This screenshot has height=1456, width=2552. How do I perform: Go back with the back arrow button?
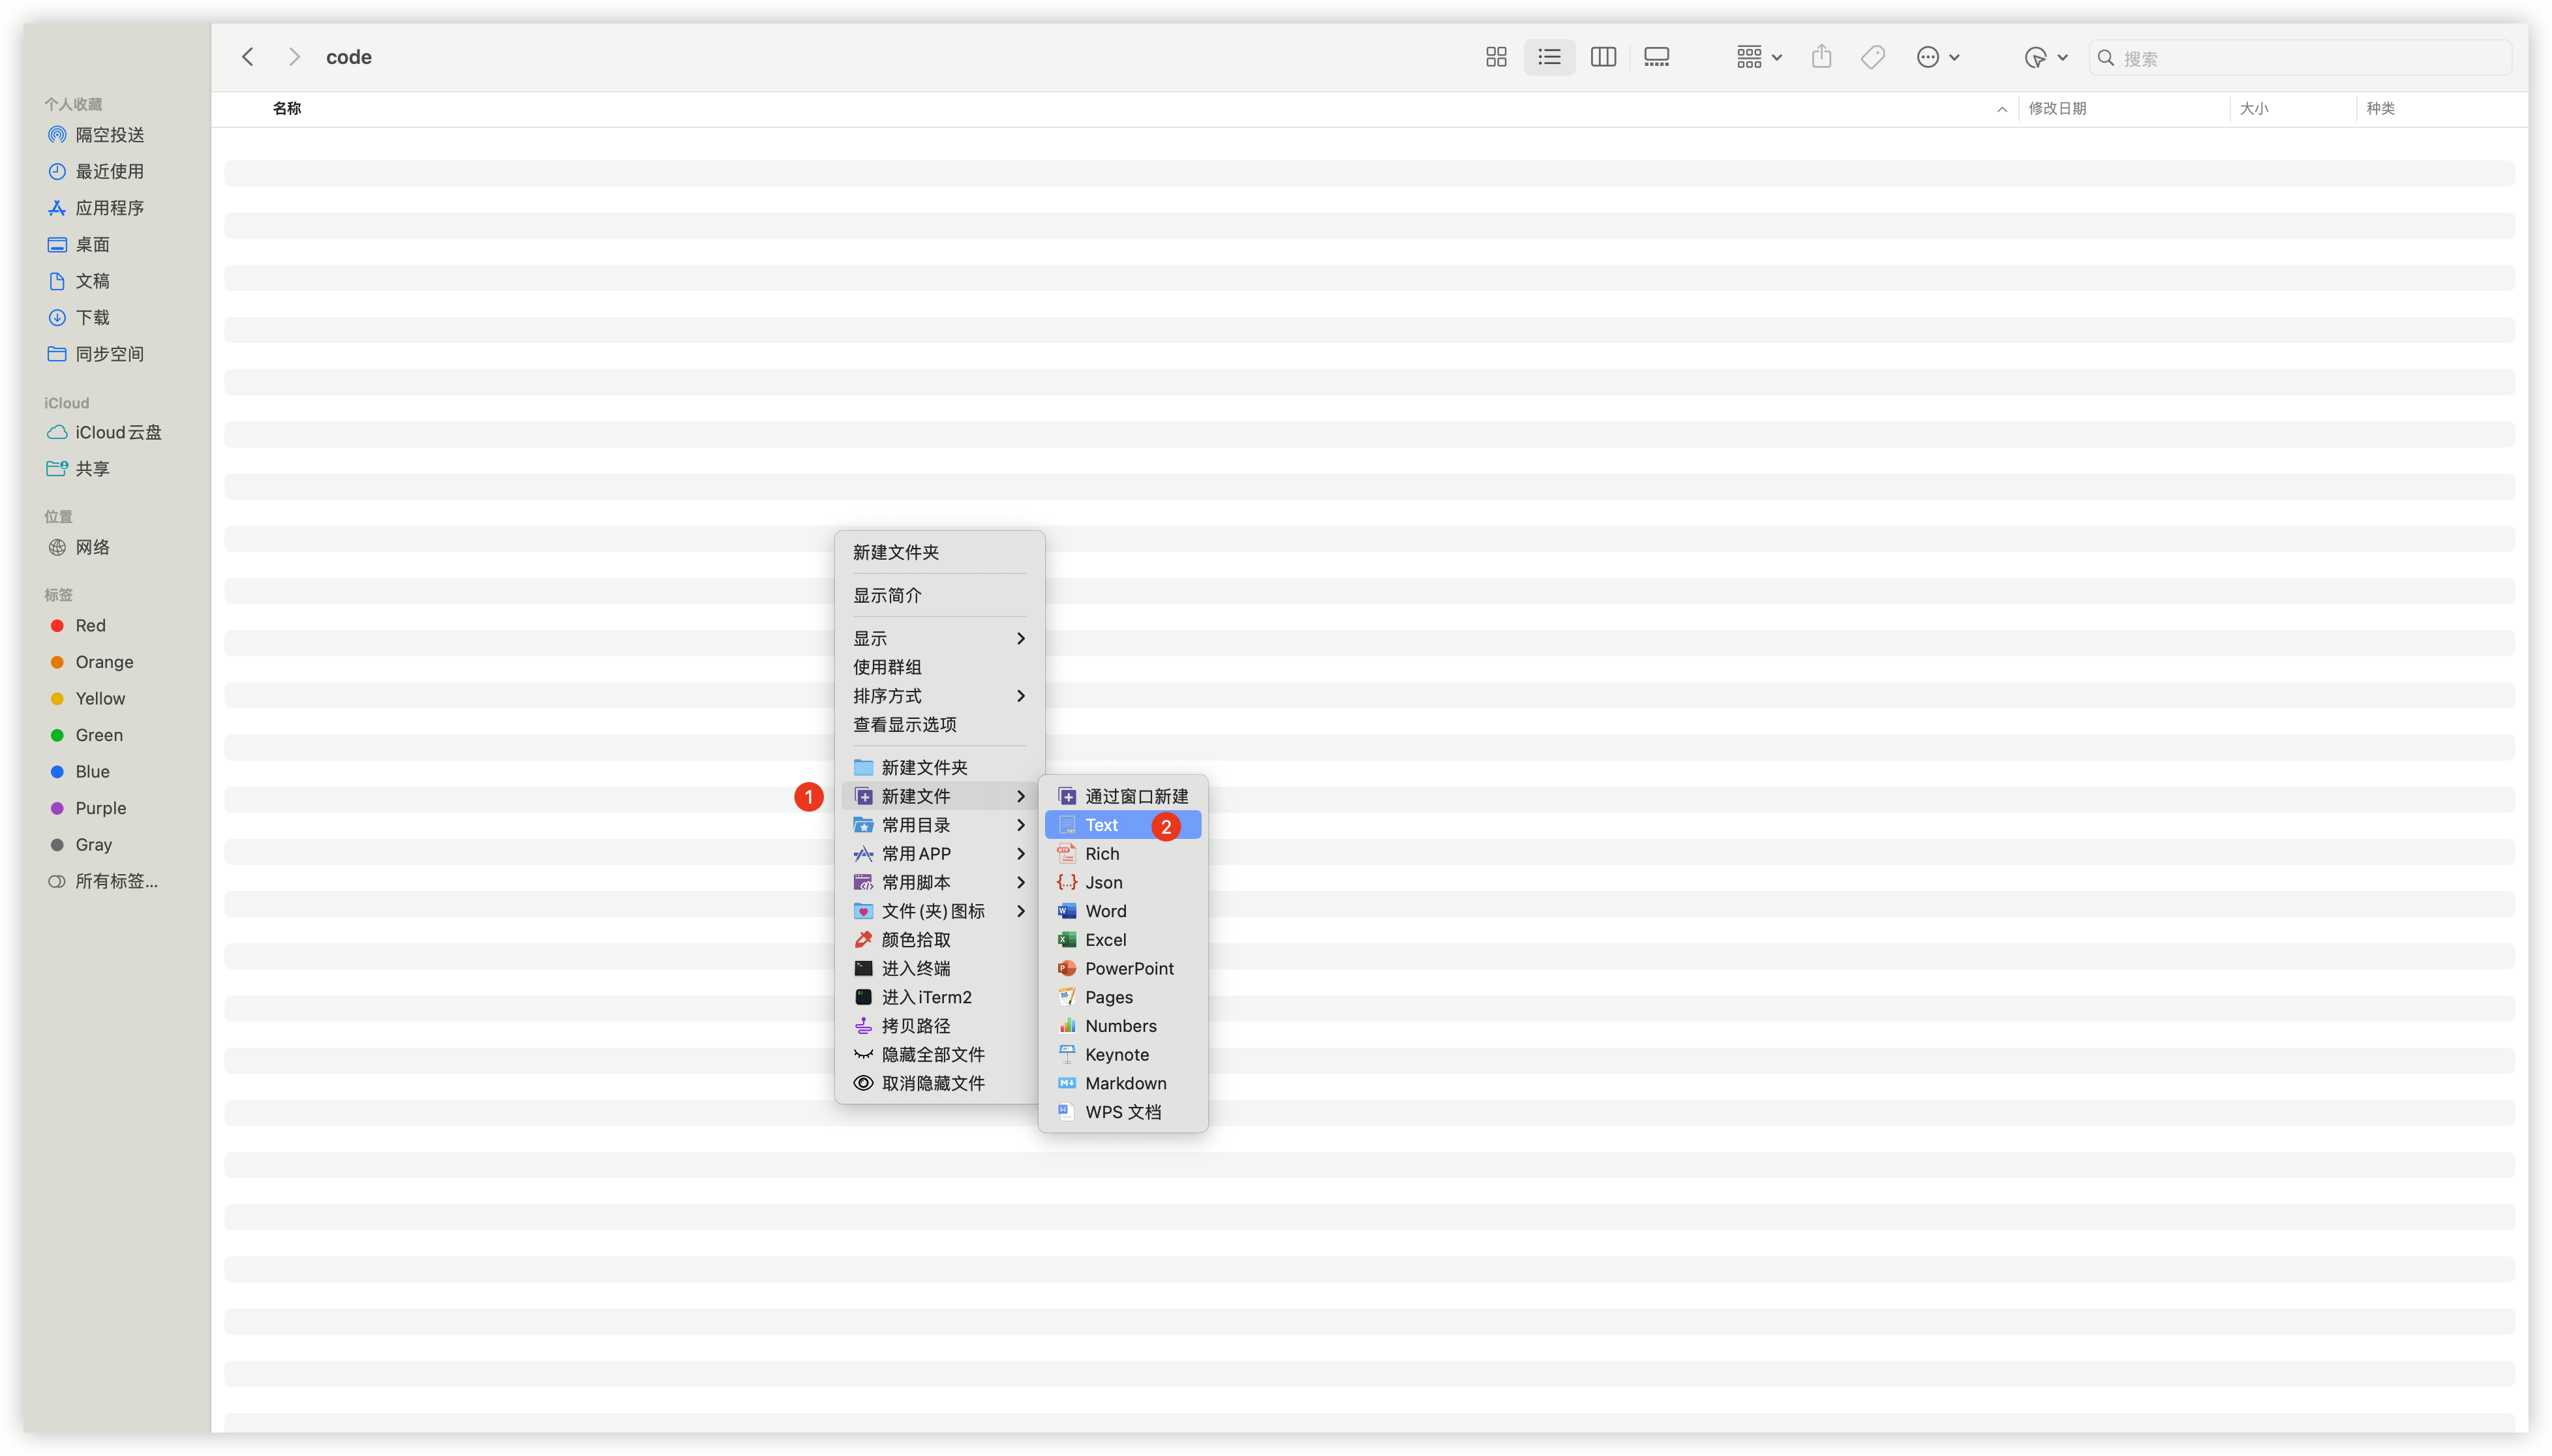pyautogui.click(x=248, y=57)
